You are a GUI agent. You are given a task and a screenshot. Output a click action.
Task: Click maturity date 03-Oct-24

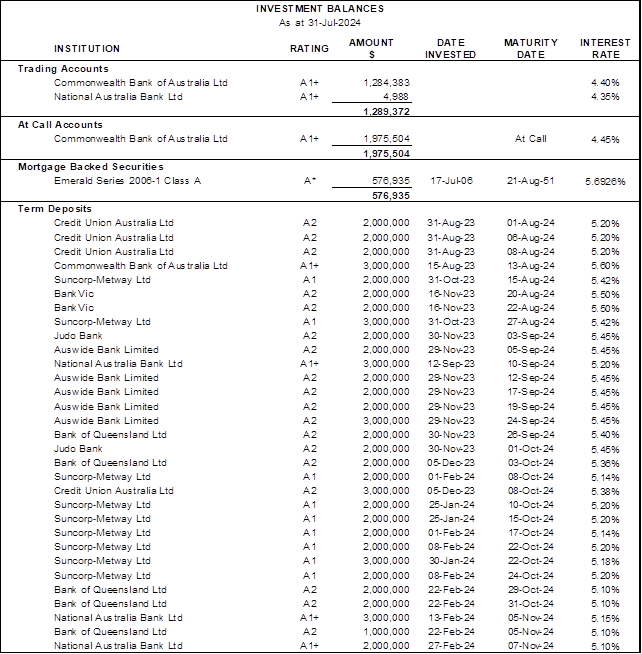pyautogui.click(x=531, y=463)
